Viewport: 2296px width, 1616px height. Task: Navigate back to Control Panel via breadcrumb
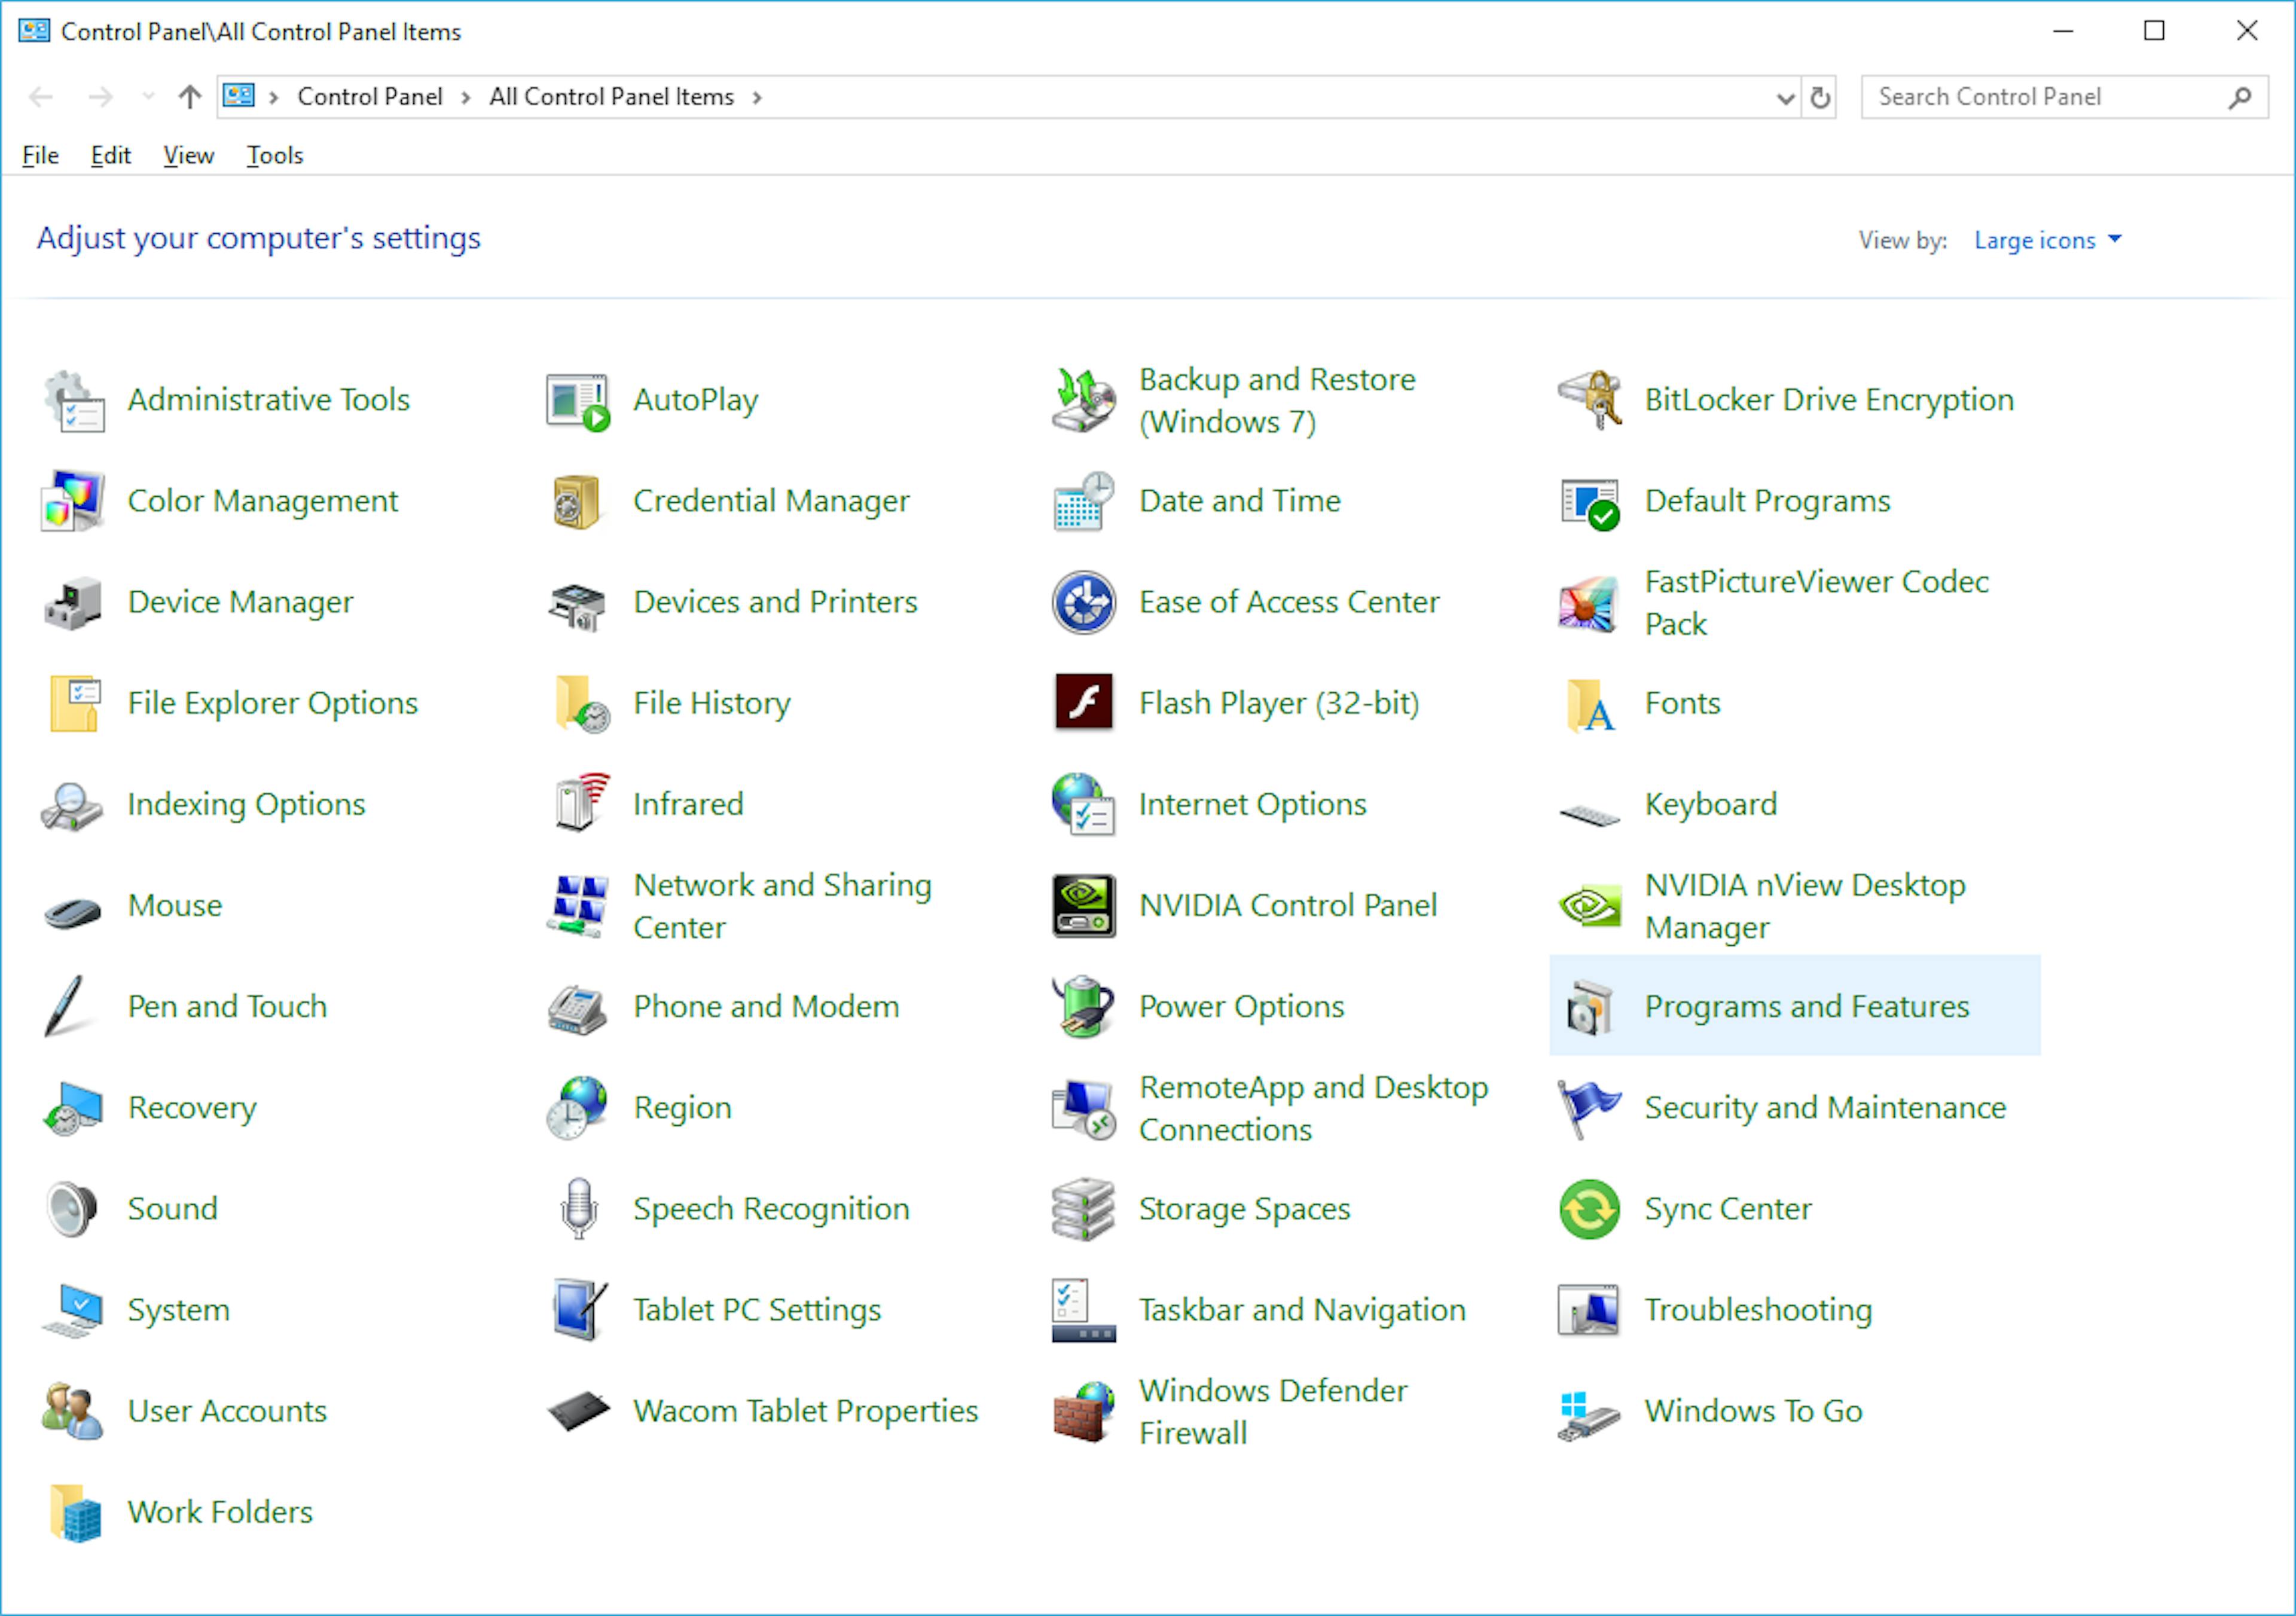pos(370,96)
